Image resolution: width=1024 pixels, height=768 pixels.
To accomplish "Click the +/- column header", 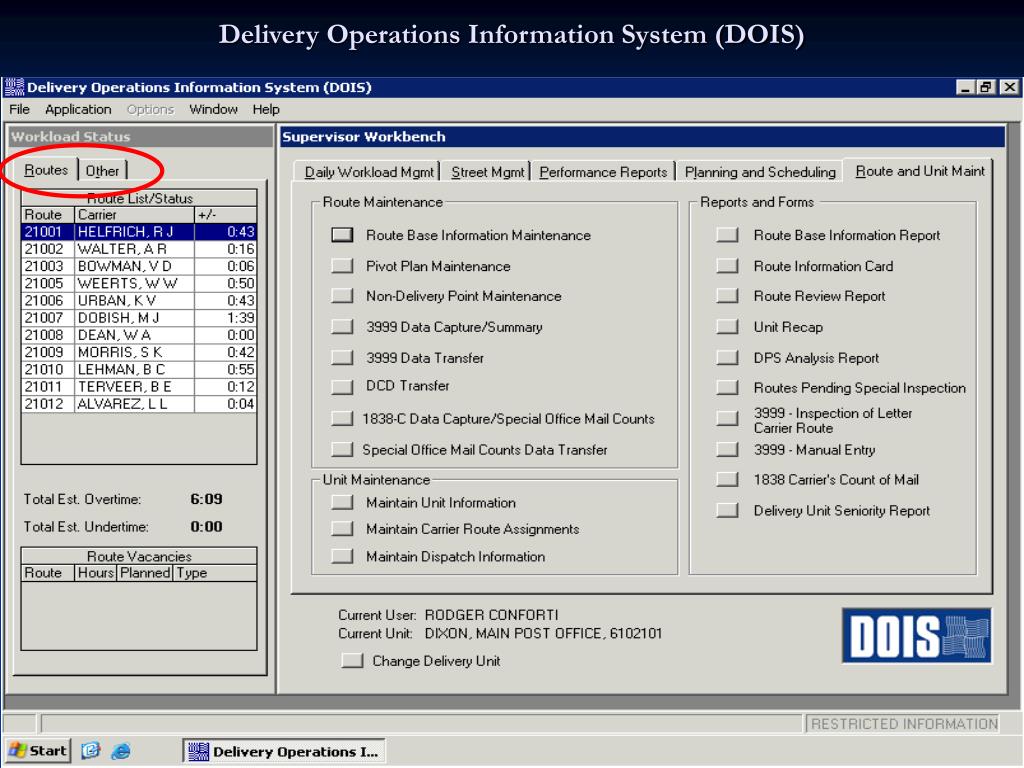I will [225, 215].
